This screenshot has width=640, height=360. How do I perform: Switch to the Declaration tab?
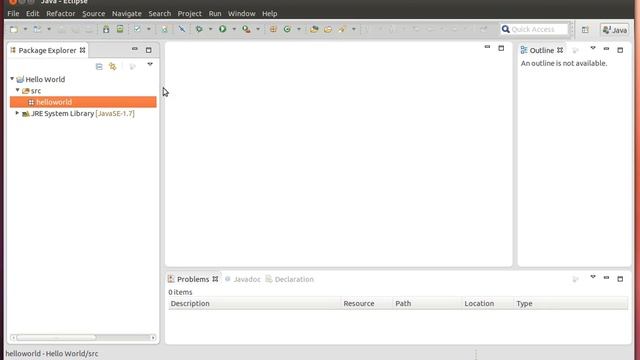[290, 279]
